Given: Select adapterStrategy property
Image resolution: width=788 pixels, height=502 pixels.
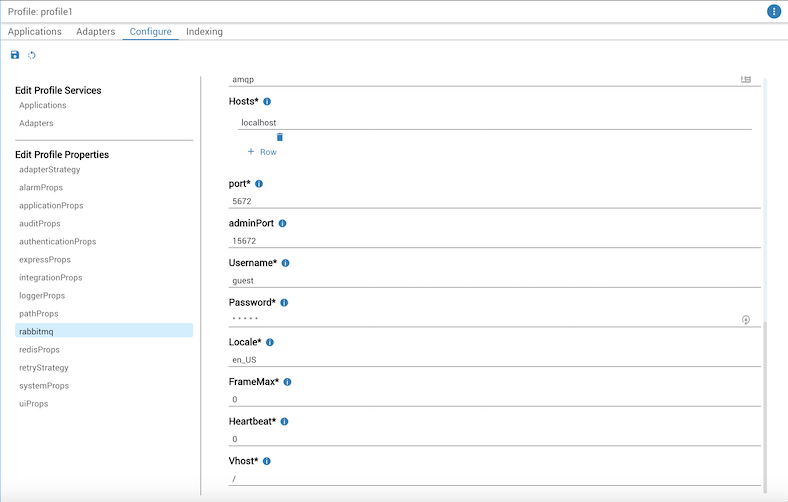Looking at the screenshot, I should pos(50,170).
